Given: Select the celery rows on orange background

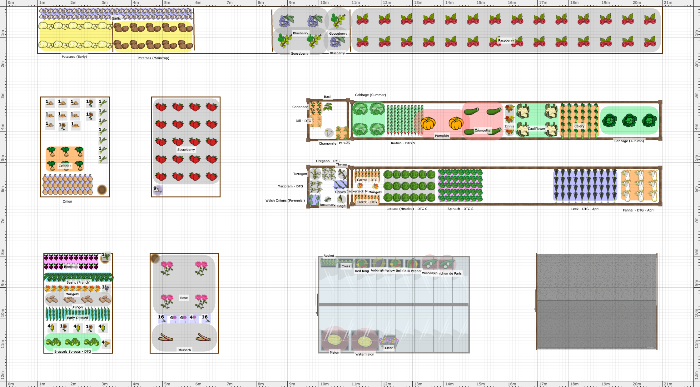Looking at the screenshot, I should 579,121.
